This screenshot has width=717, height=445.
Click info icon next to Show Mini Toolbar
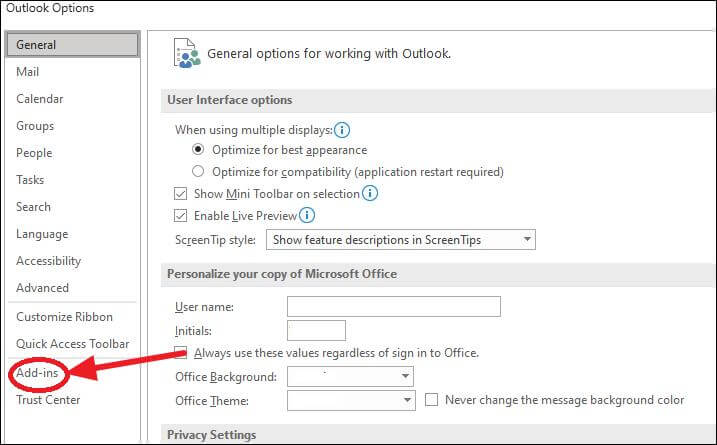(370, 193)
